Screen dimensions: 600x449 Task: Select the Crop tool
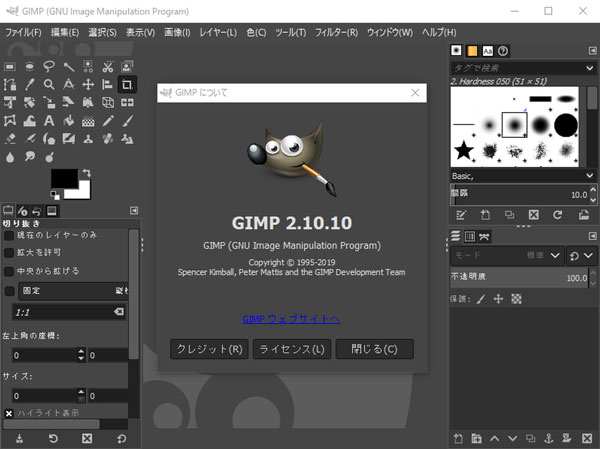[x=127, y=85]
